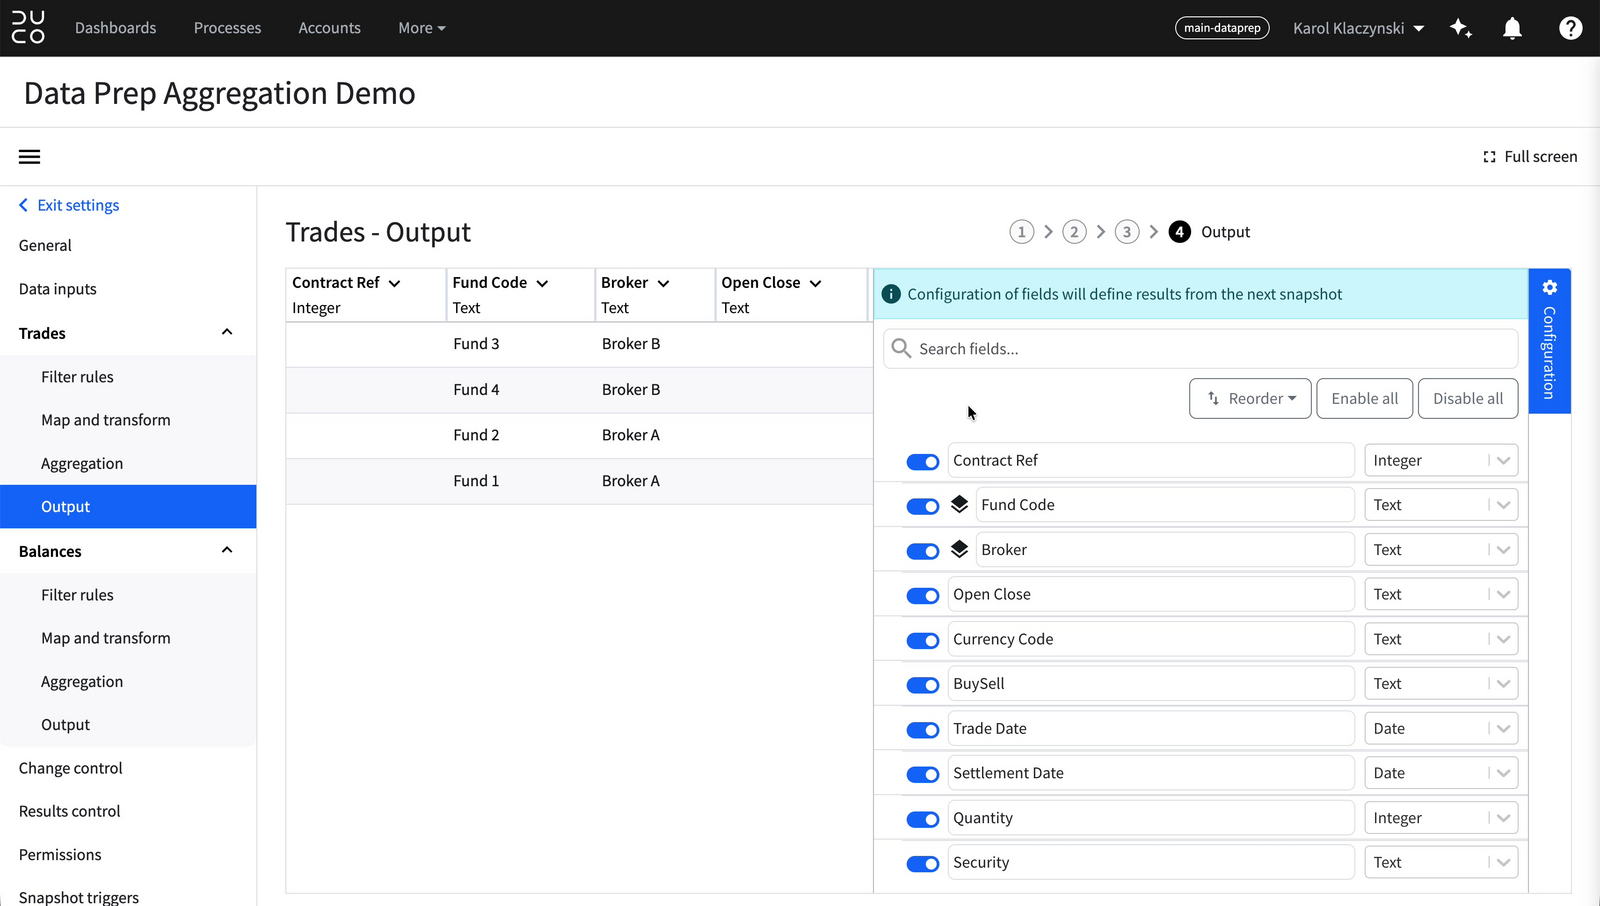The image size is (1600, 906).
Task: Click the Broker aggregation layers icon
Action: pos(959,549)
